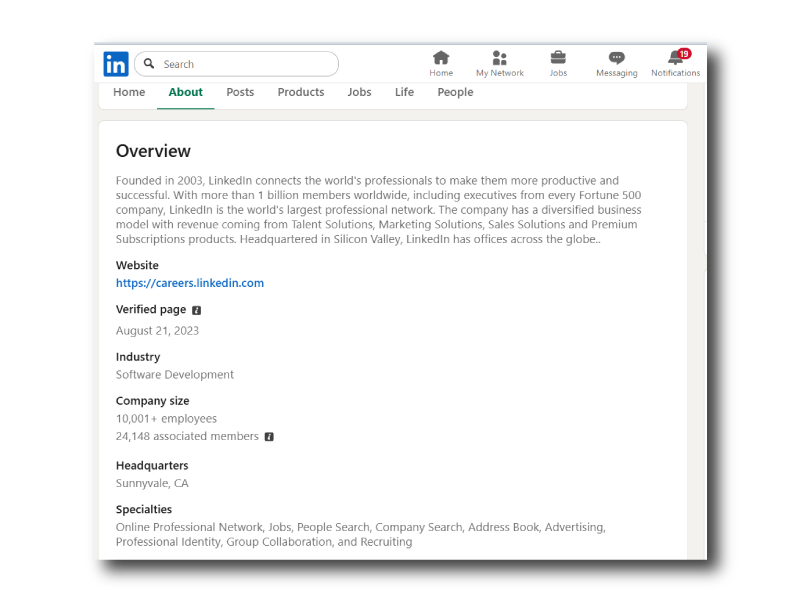Click the 24,148 associated members link
800x600 pixels.
tap(187, 436)
